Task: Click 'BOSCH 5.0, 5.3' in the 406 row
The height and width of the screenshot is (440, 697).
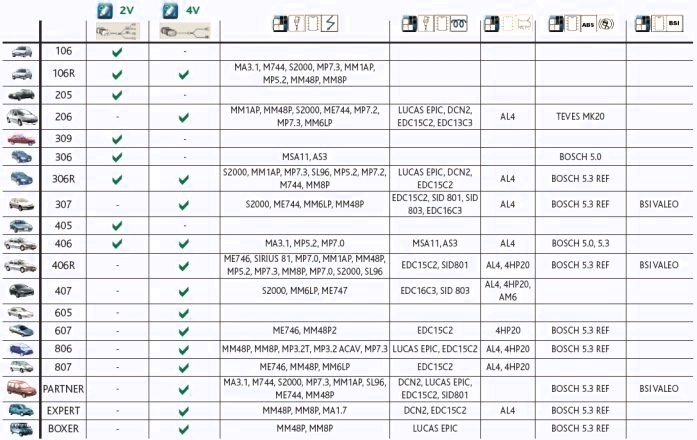Action: 580,244
